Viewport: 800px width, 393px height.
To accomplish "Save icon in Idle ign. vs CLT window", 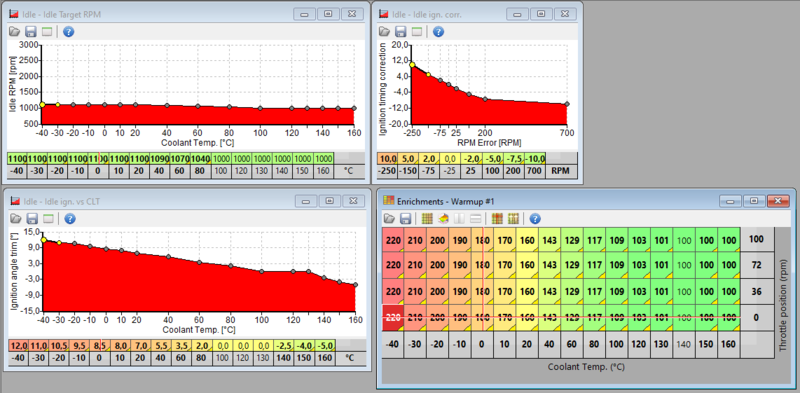I will [x=32, y=219].
